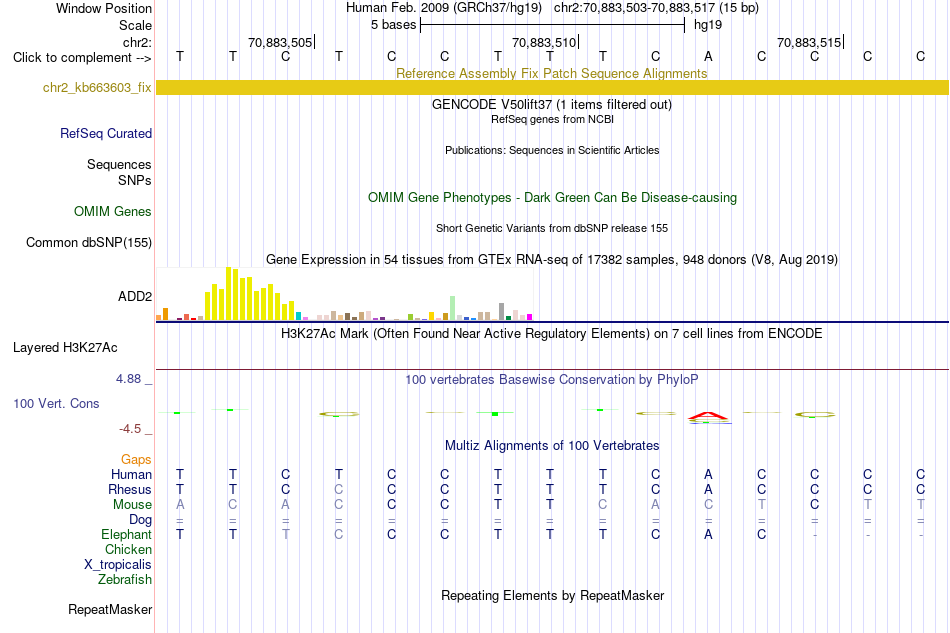Click the 70,883,505 coordinate marker
This screenshot has height=633, width=950.
tap(280, 42)
